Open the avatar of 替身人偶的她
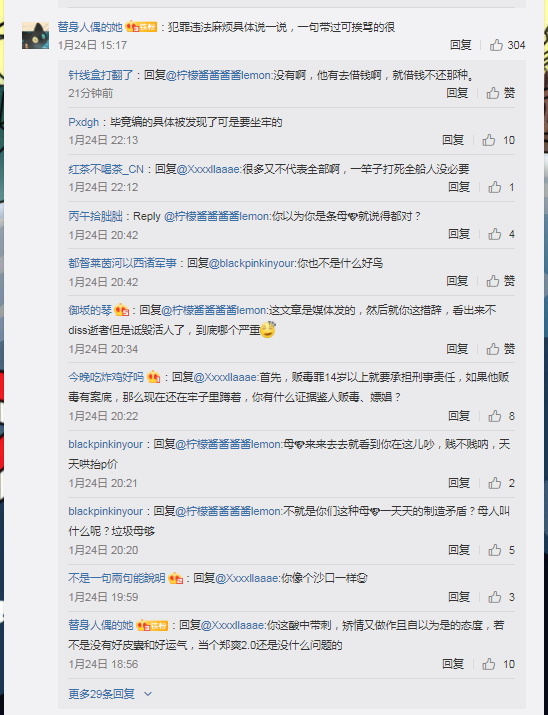Screen dimensions: 548x715 coord(36,36)
